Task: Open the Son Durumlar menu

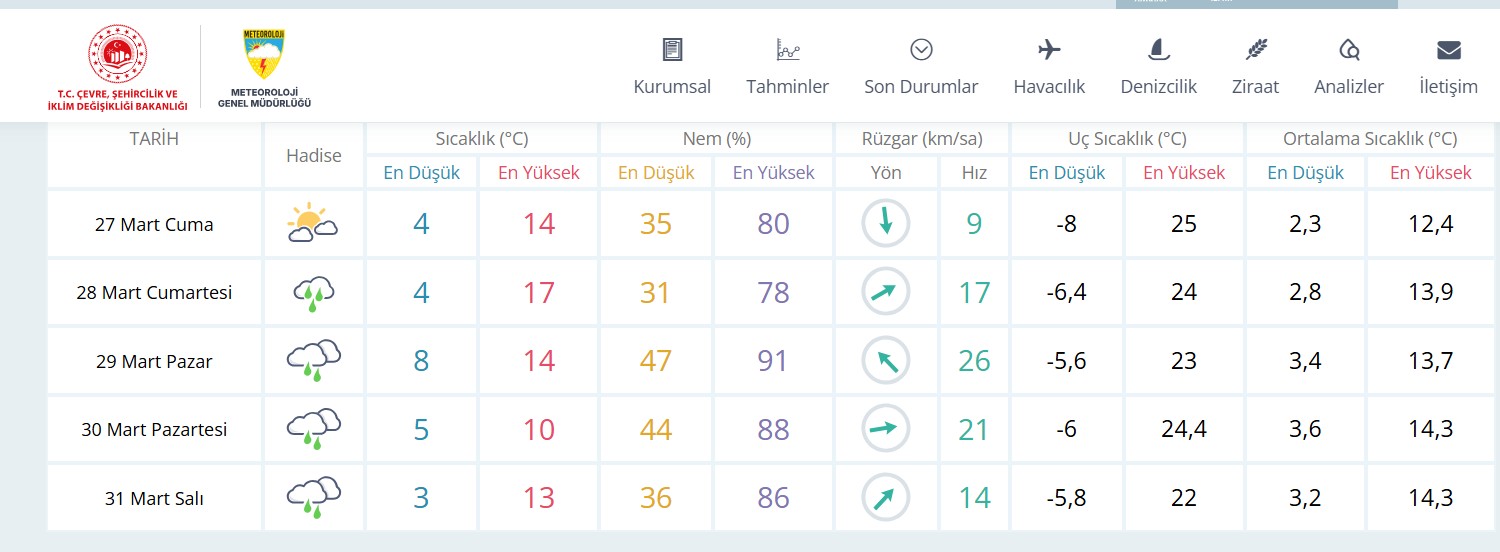Action: (921, 87)
